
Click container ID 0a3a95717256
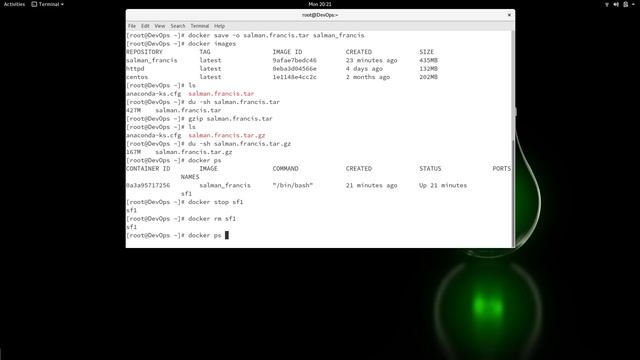click(x=148, y=185)
